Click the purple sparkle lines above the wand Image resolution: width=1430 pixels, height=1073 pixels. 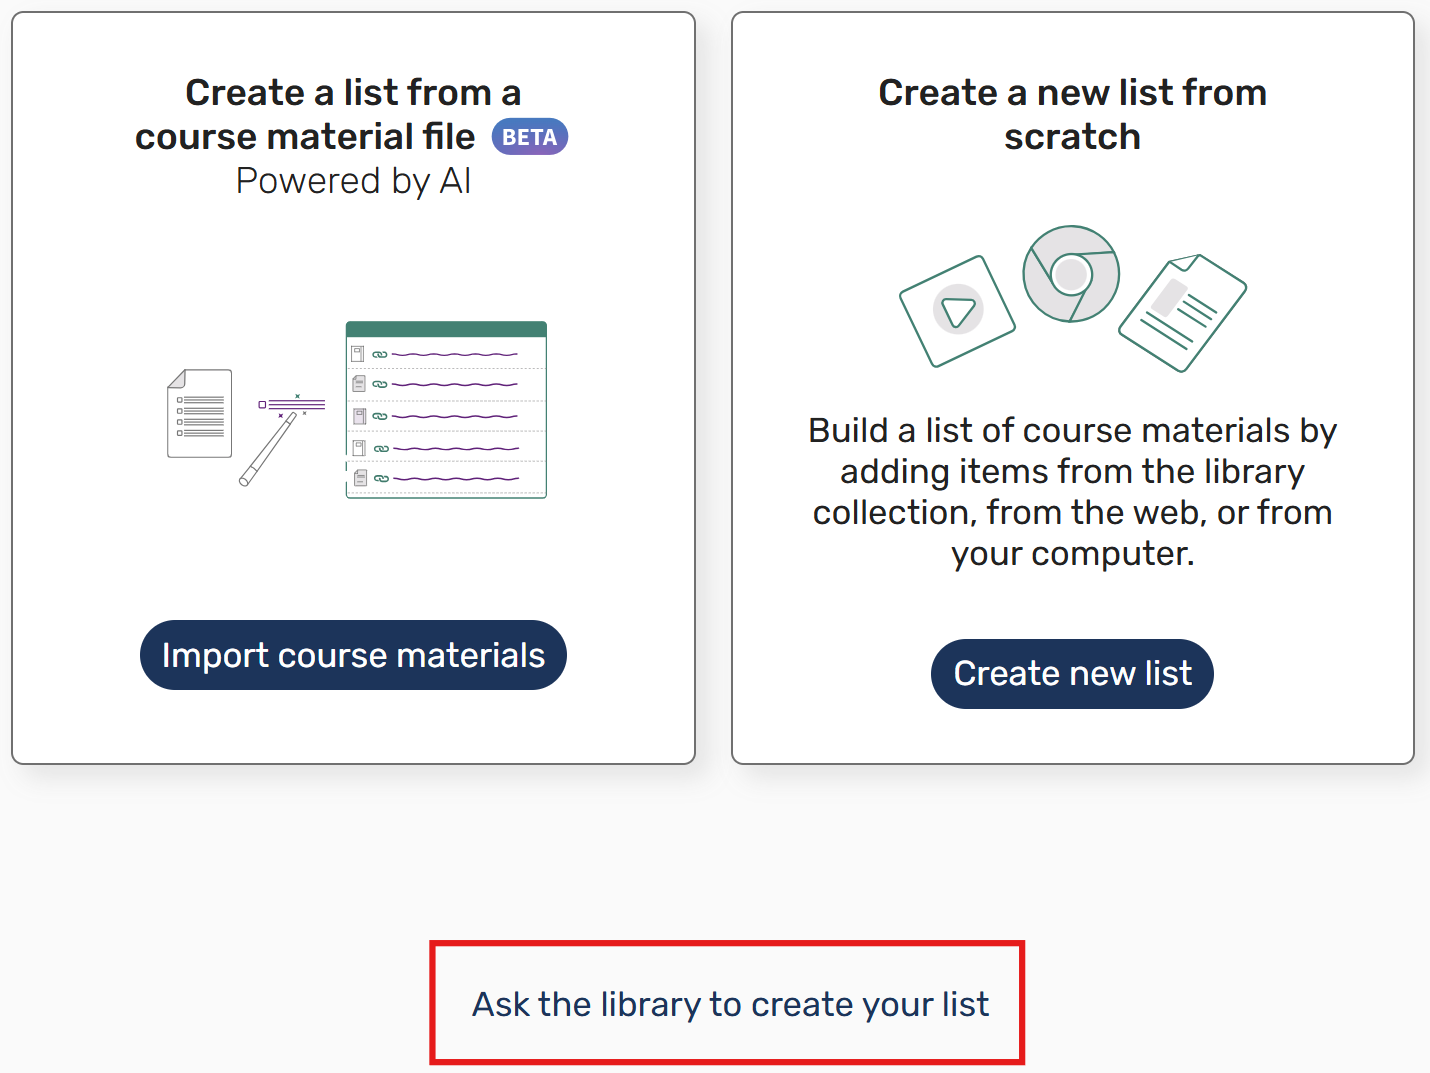296,404
